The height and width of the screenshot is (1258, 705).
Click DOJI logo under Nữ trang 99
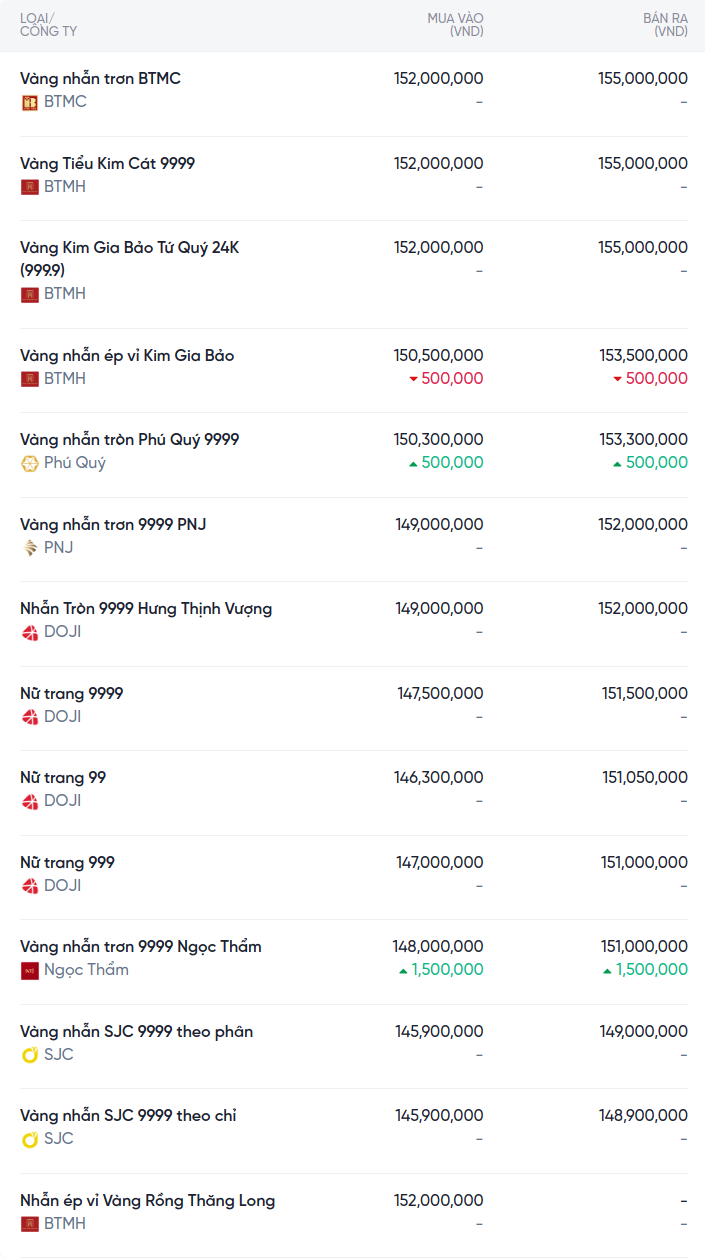pos(30,801)
